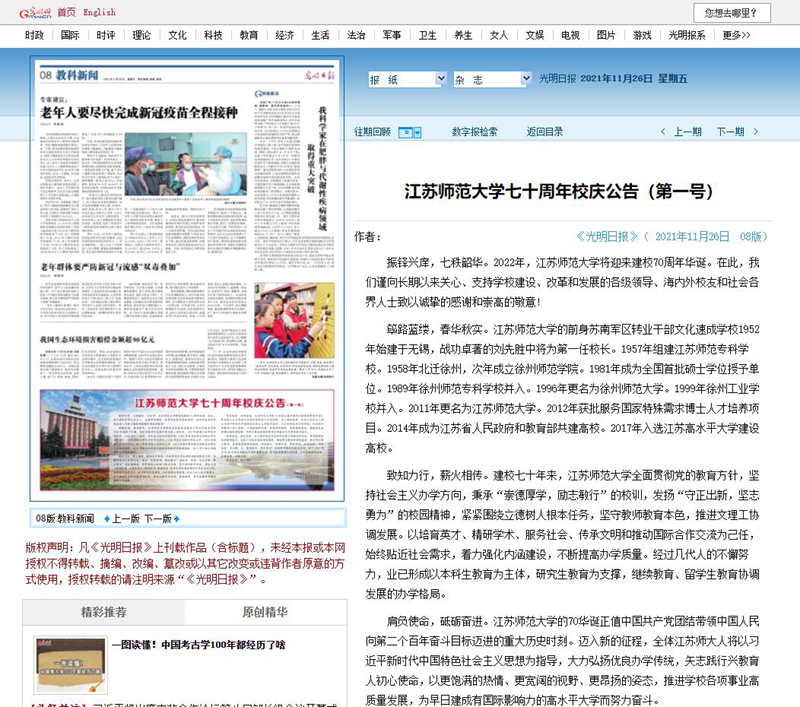The image size is (800, 707).
Task: Click the left arrow beside 上一期
Action: (663, 132)
